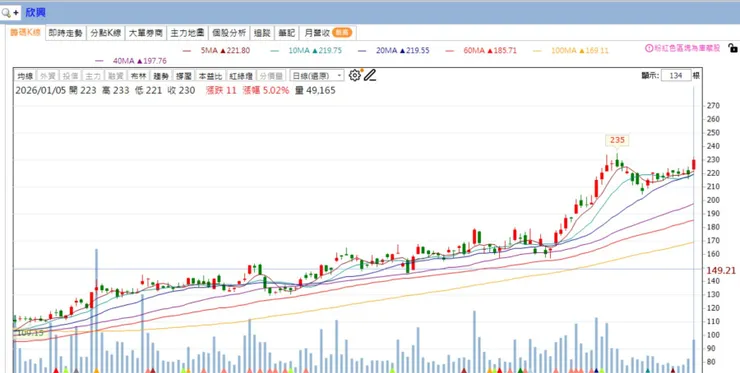Open the stock search magnifier icon
This screenshot has height=373, width=740.
pyautogui.click(x=6, y=13)
